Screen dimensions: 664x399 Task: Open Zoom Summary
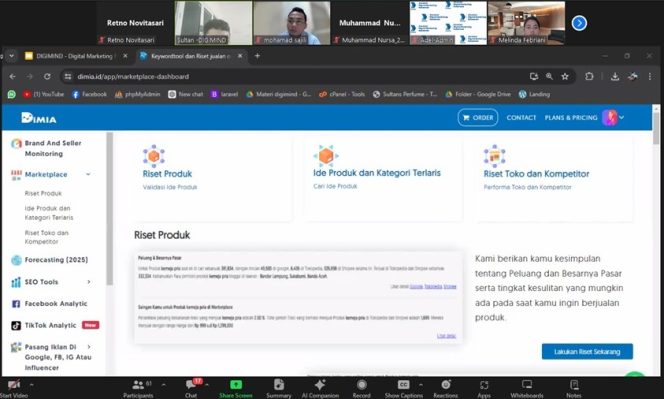pyautogui.click(x=279, y=389)
